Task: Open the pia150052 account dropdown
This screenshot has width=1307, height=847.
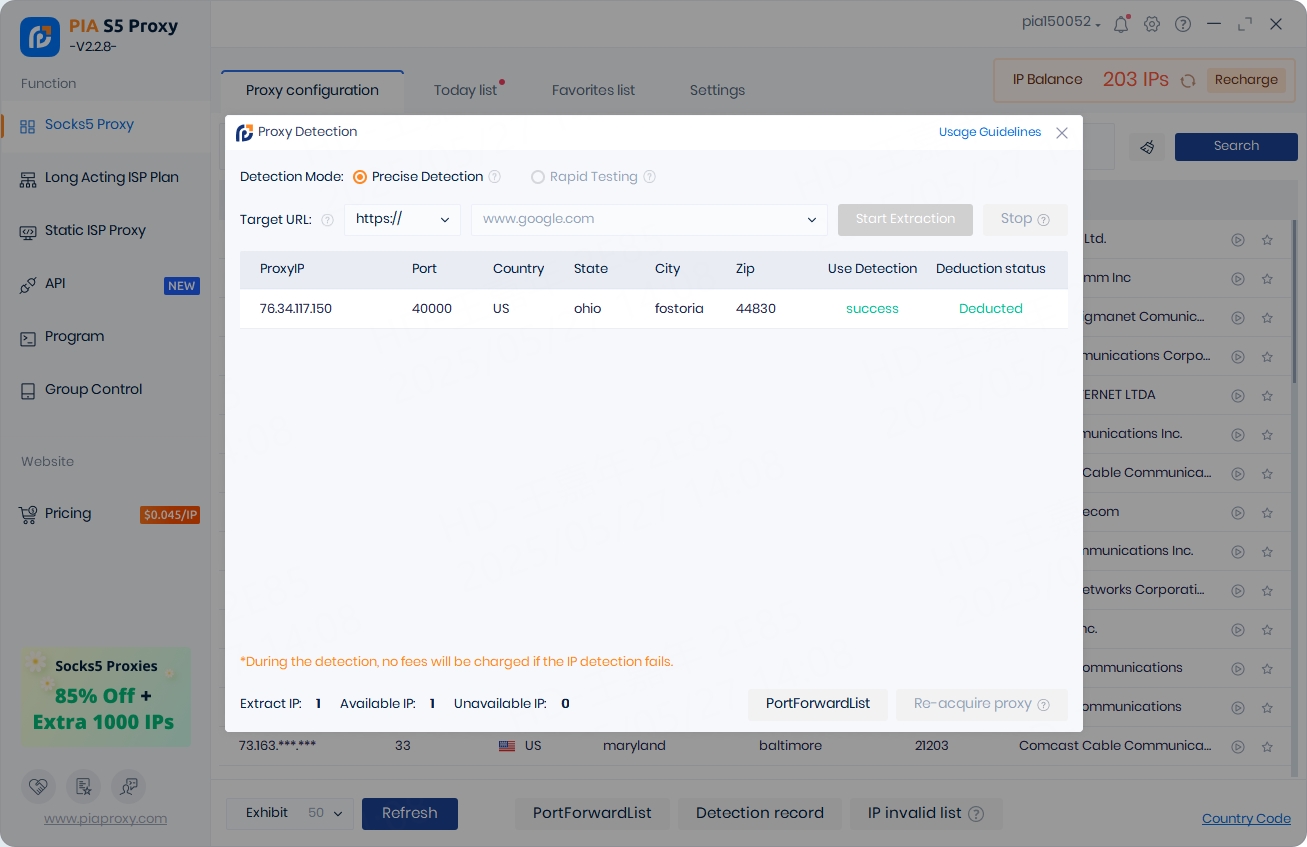Action: pos(1061,23)
